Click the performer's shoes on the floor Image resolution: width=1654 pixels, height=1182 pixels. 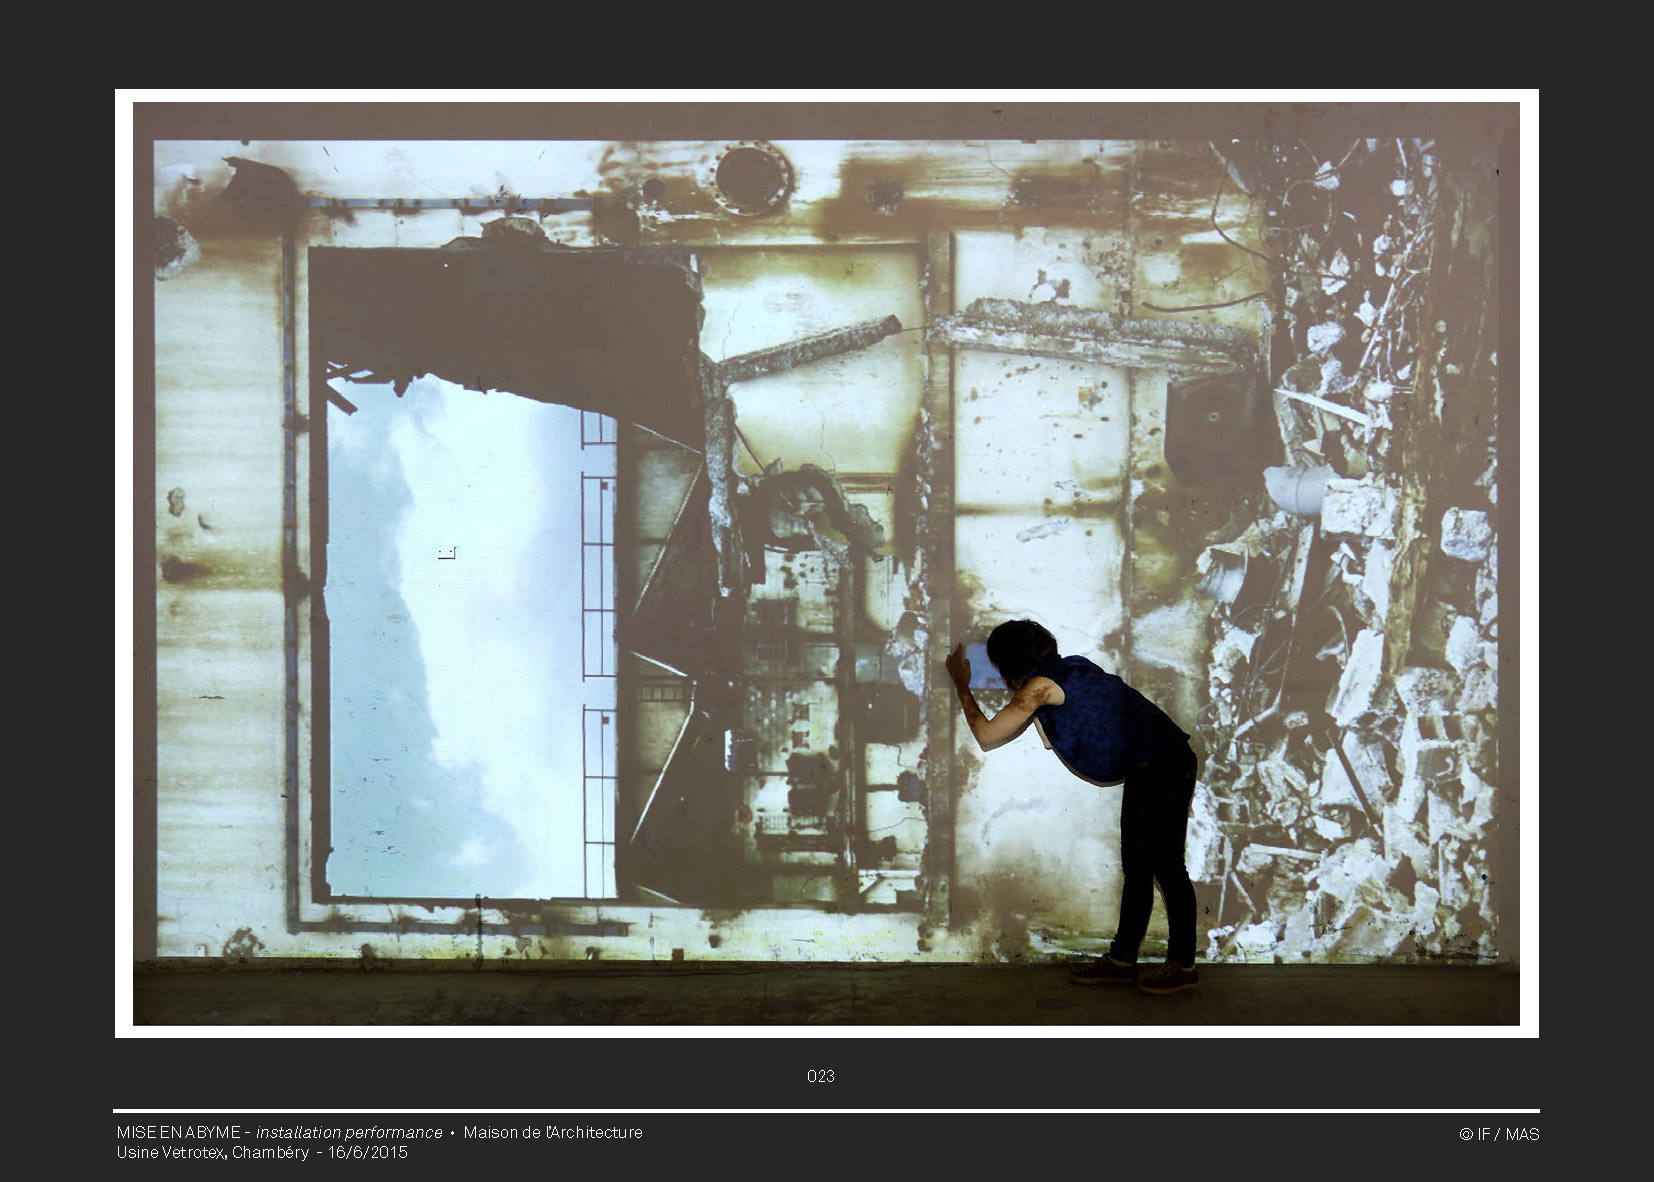(x=1135, y=974)
